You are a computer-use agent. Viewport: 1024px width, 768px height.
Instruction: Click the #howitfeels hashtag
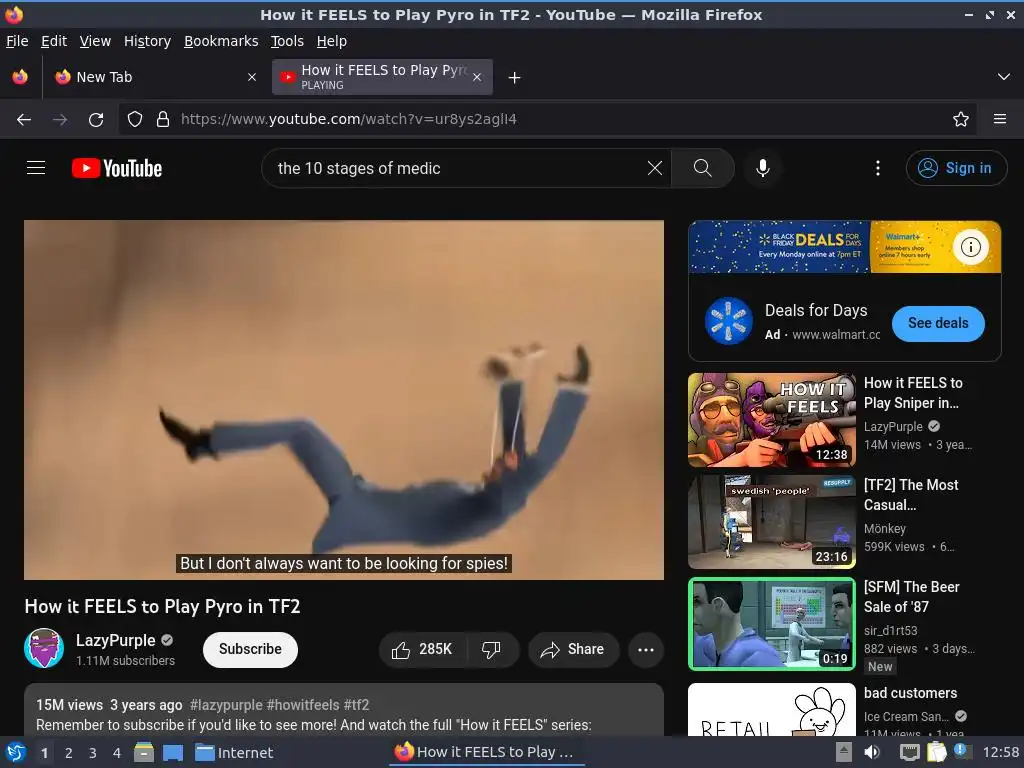303,705
